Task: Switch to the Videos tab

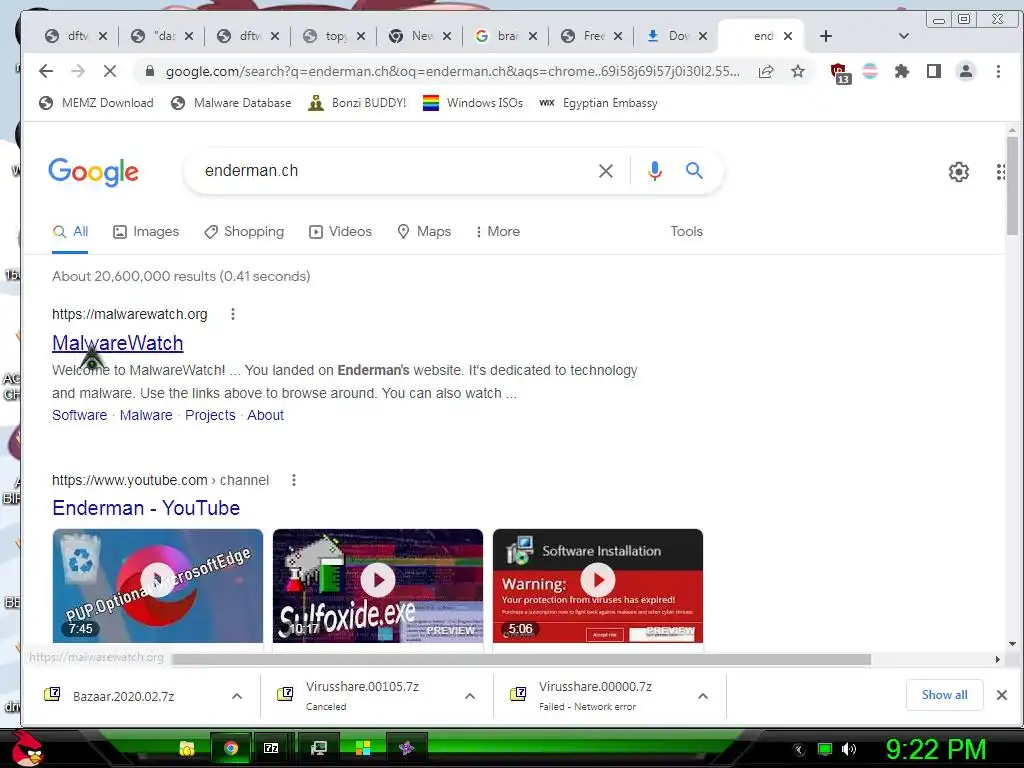Action: (340, 232)
